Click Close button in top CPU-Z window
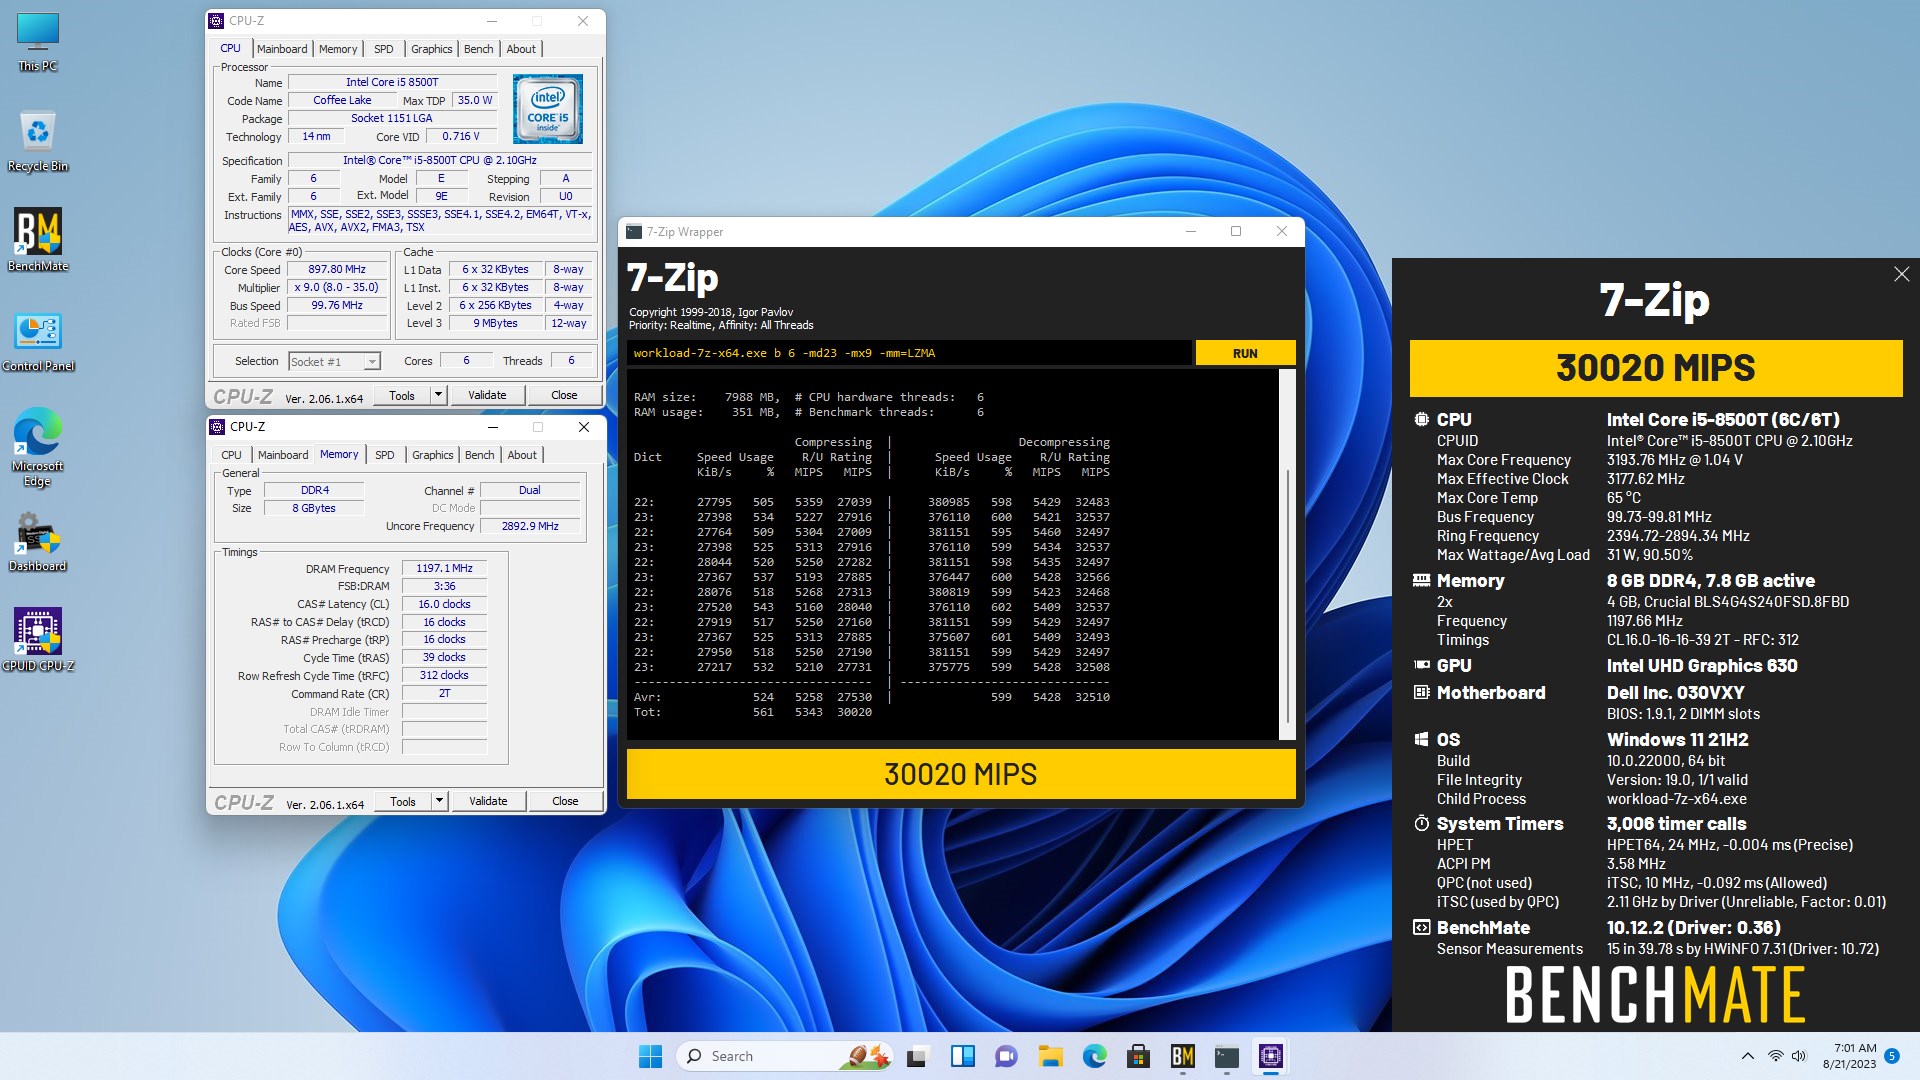The width and height of the screenshot is (1920, 1080). (x=564, y=395)
